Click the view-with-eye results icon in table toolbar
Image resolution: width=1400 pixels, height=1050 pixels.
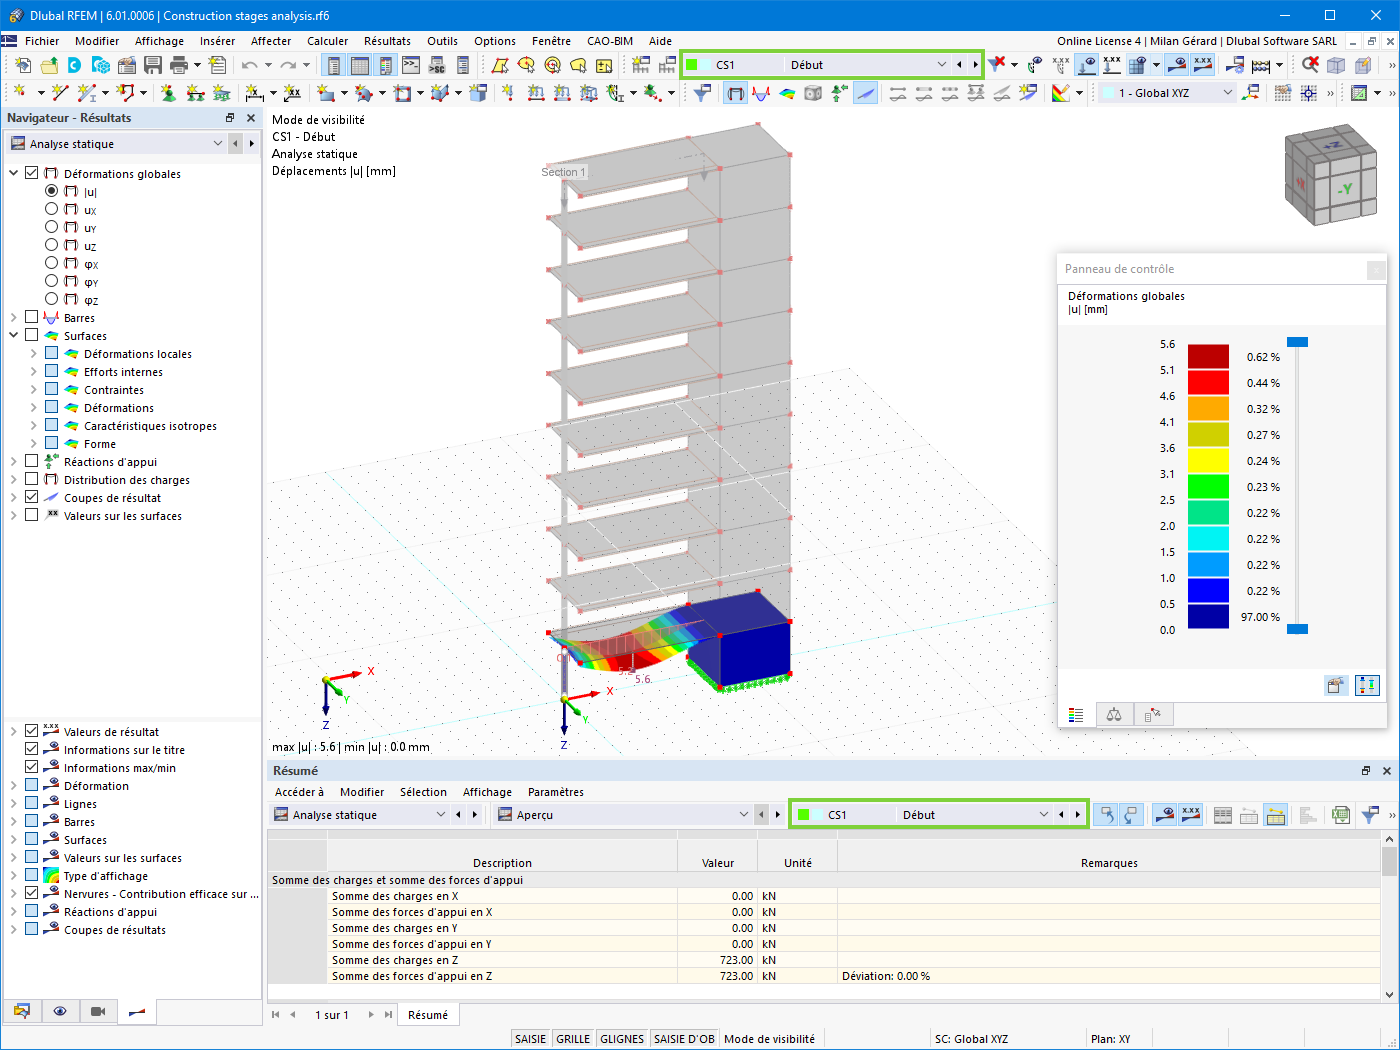[x=1164, y=815]
